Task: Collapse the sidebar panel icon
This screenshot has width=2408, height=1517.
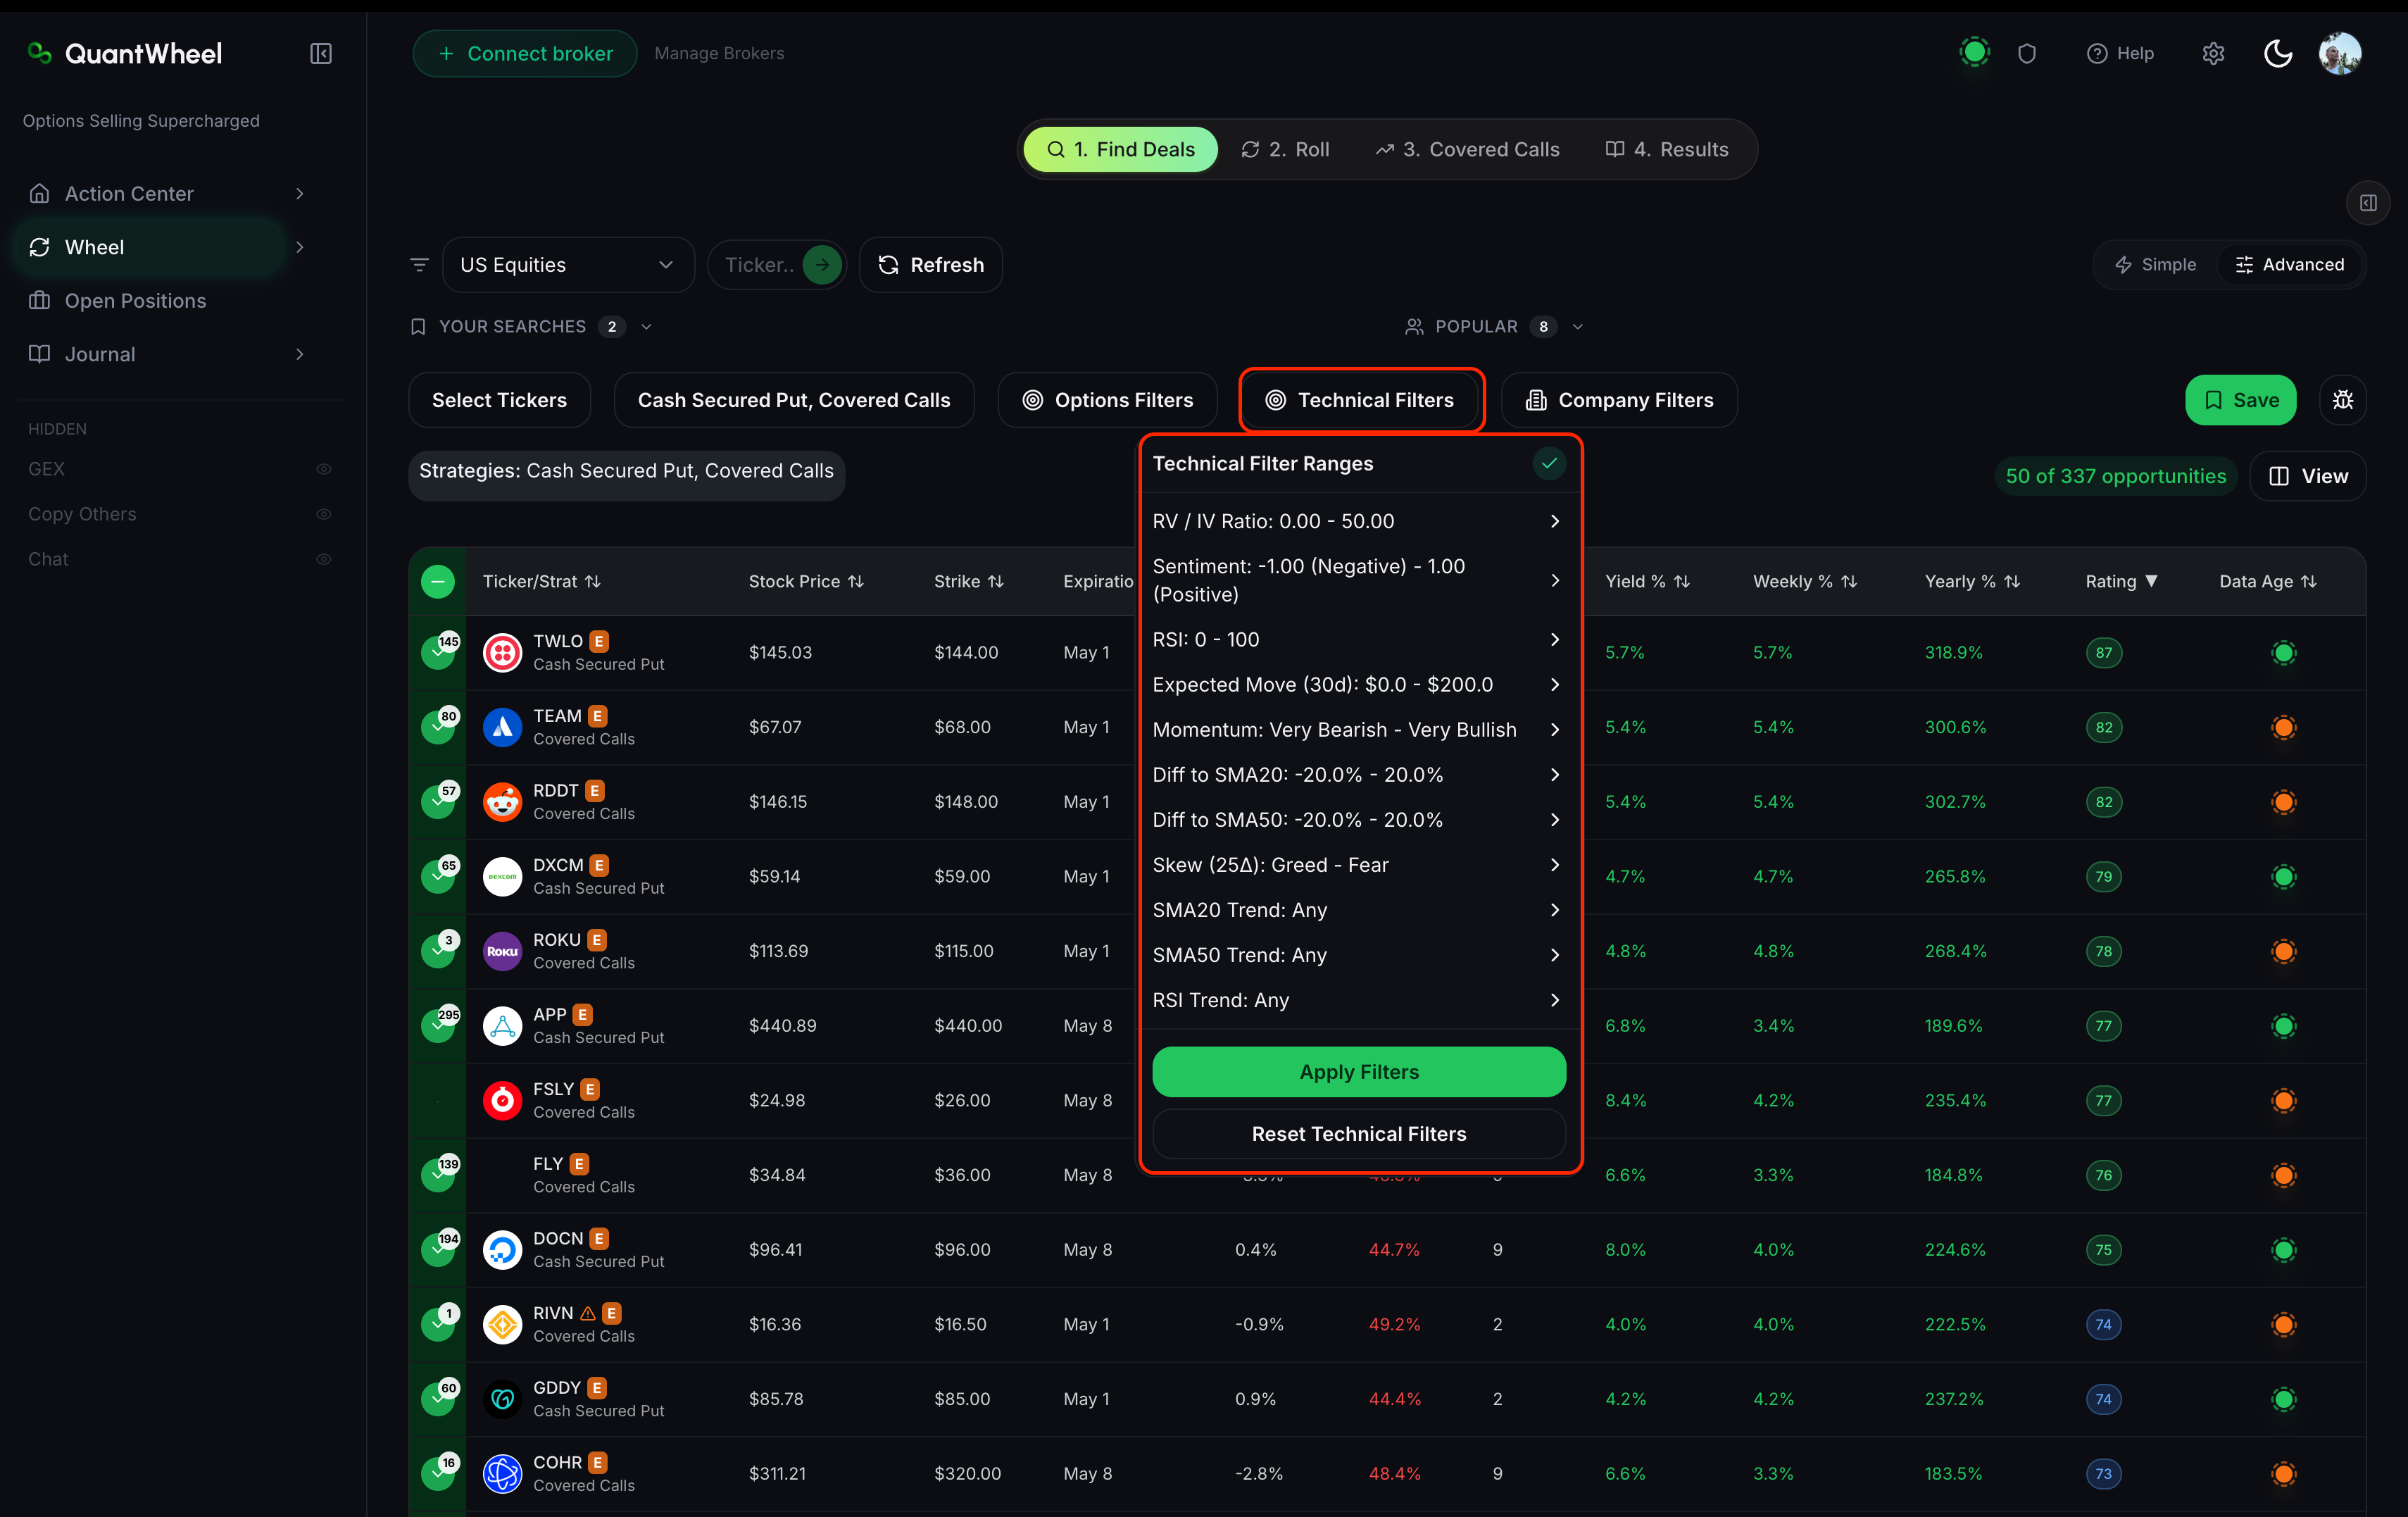Action: pyautogui.click(x=321, y=53)
